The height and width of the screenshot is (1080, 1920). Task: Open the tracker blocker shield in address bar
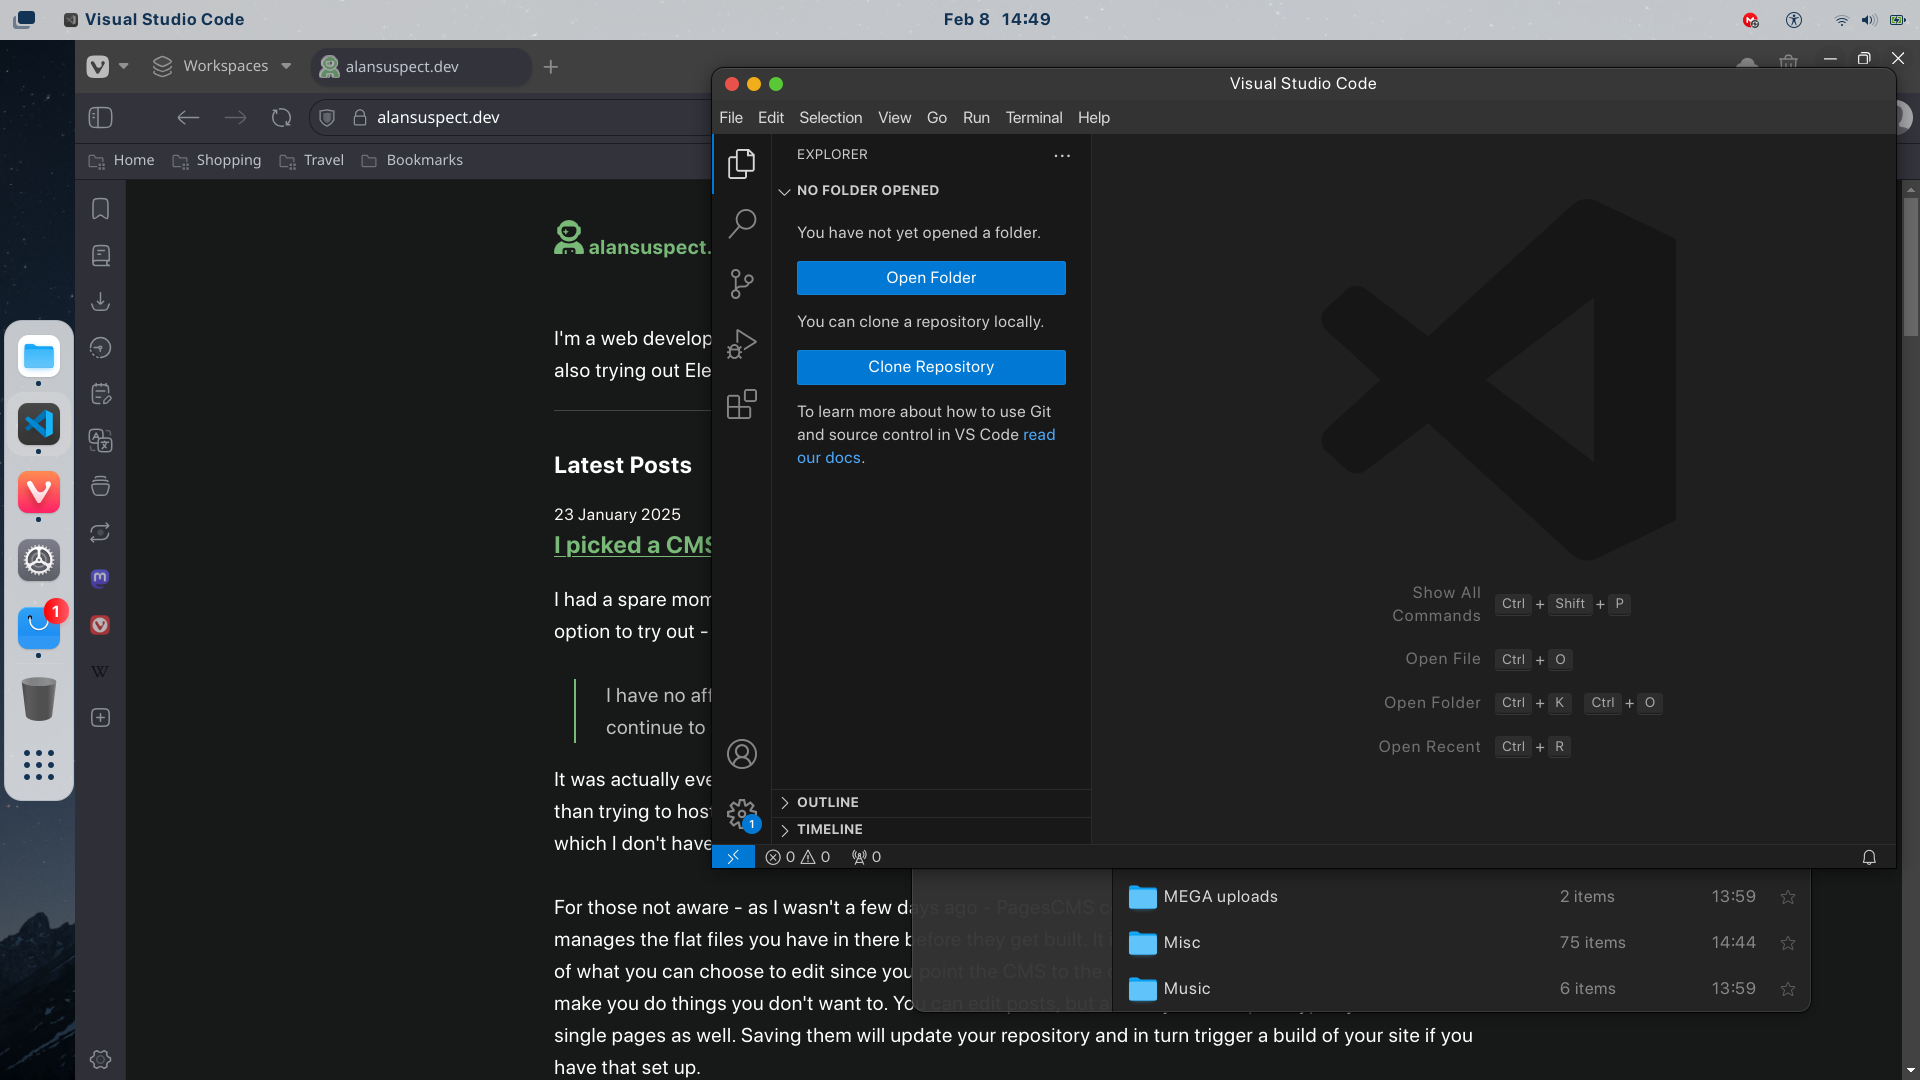tap(326, 117)
